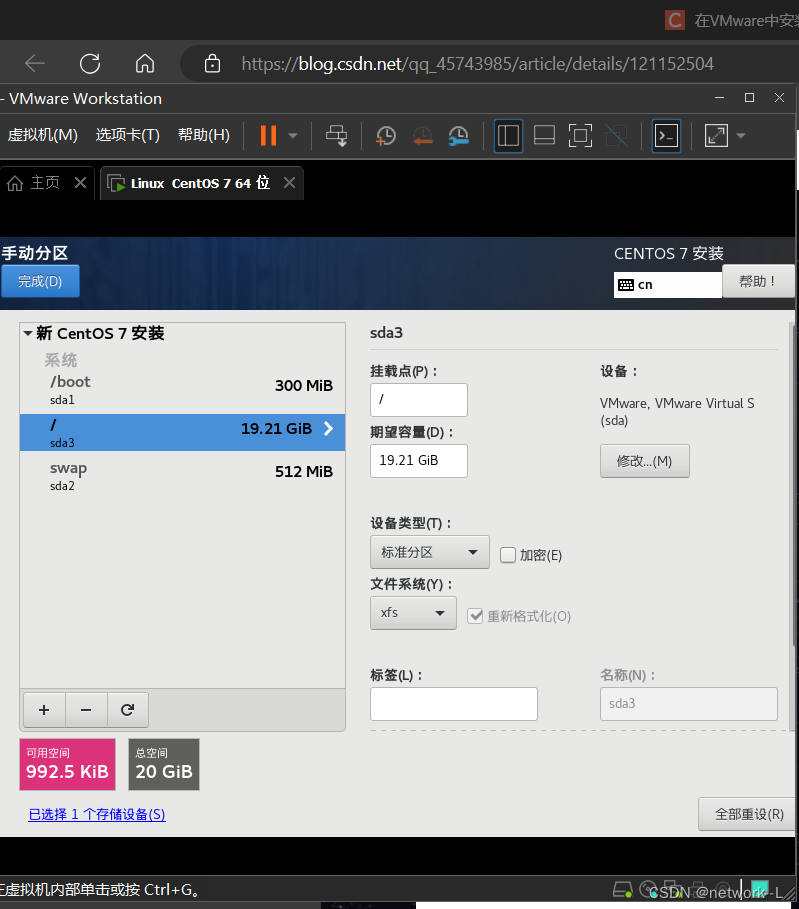Go to browser home page
The width and height of the screenshot is (799, 909).
145,63
